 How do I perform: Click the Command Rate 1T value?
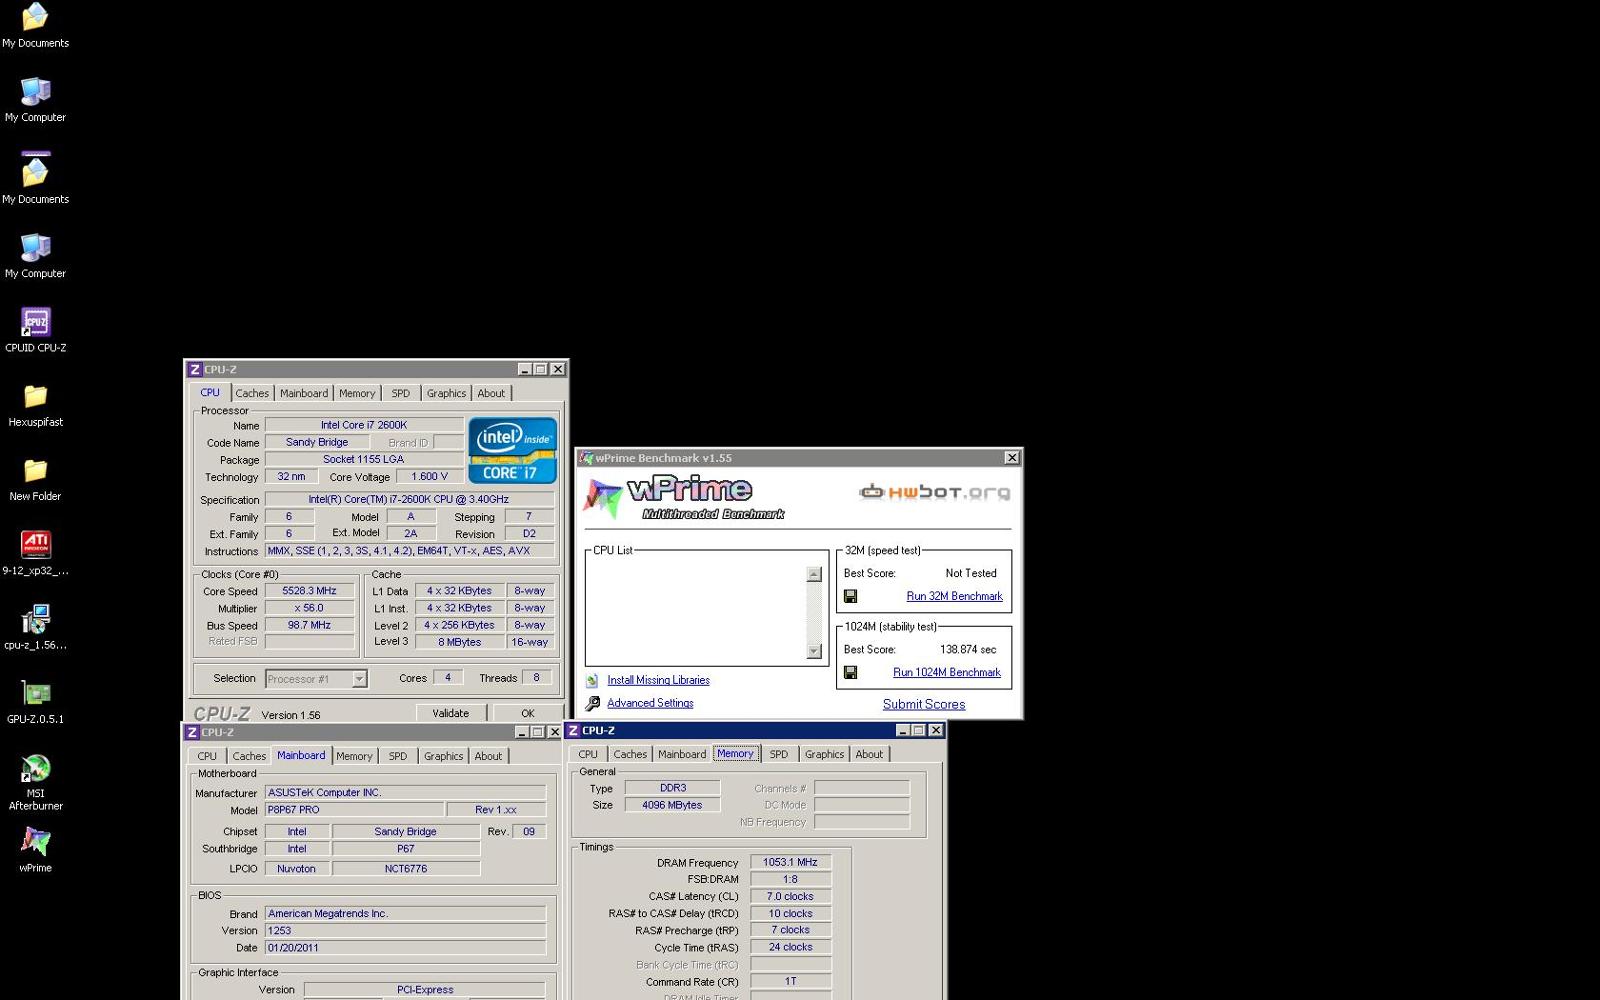pos(790,981)
